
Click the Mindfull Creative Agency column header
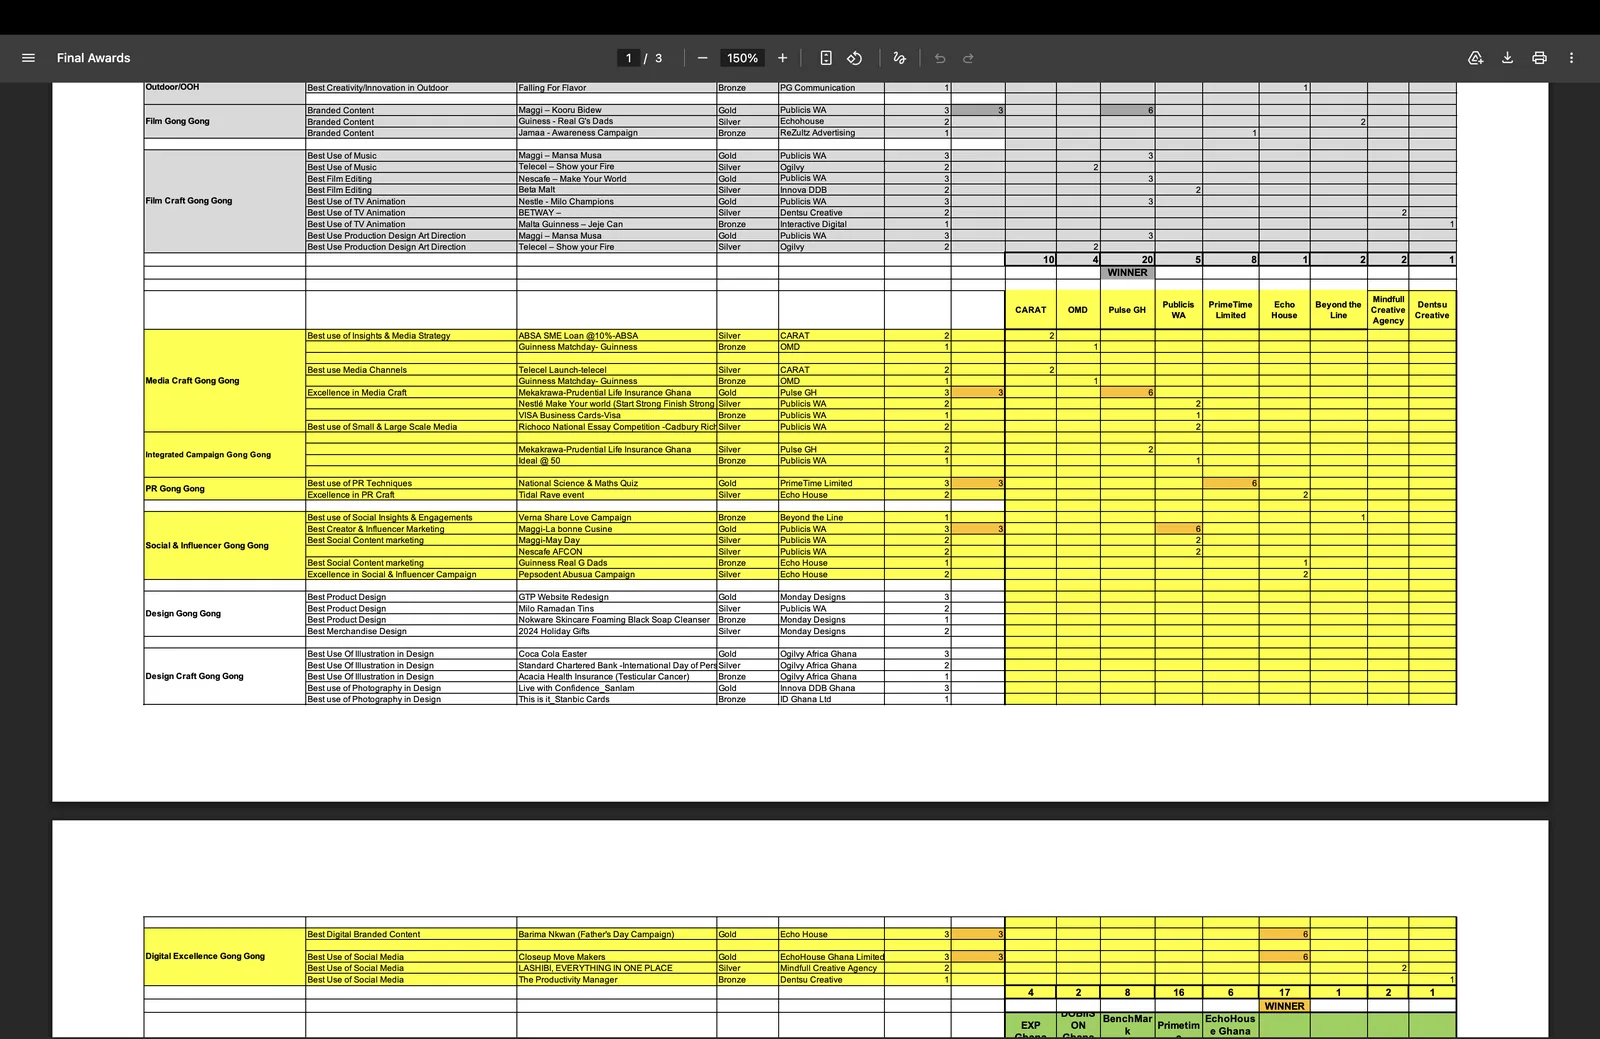(1388, 310)
